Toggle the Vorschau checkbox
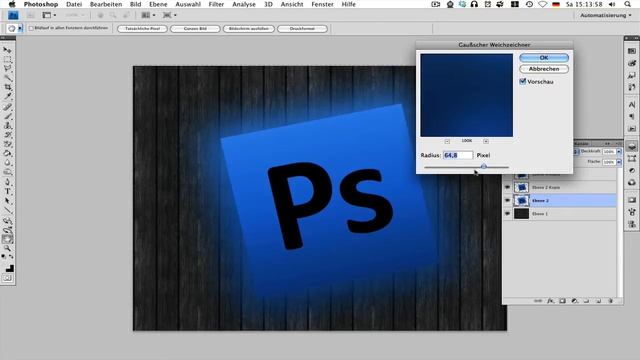This screenshot has height=360, width=640. click(x=522, y=82)
